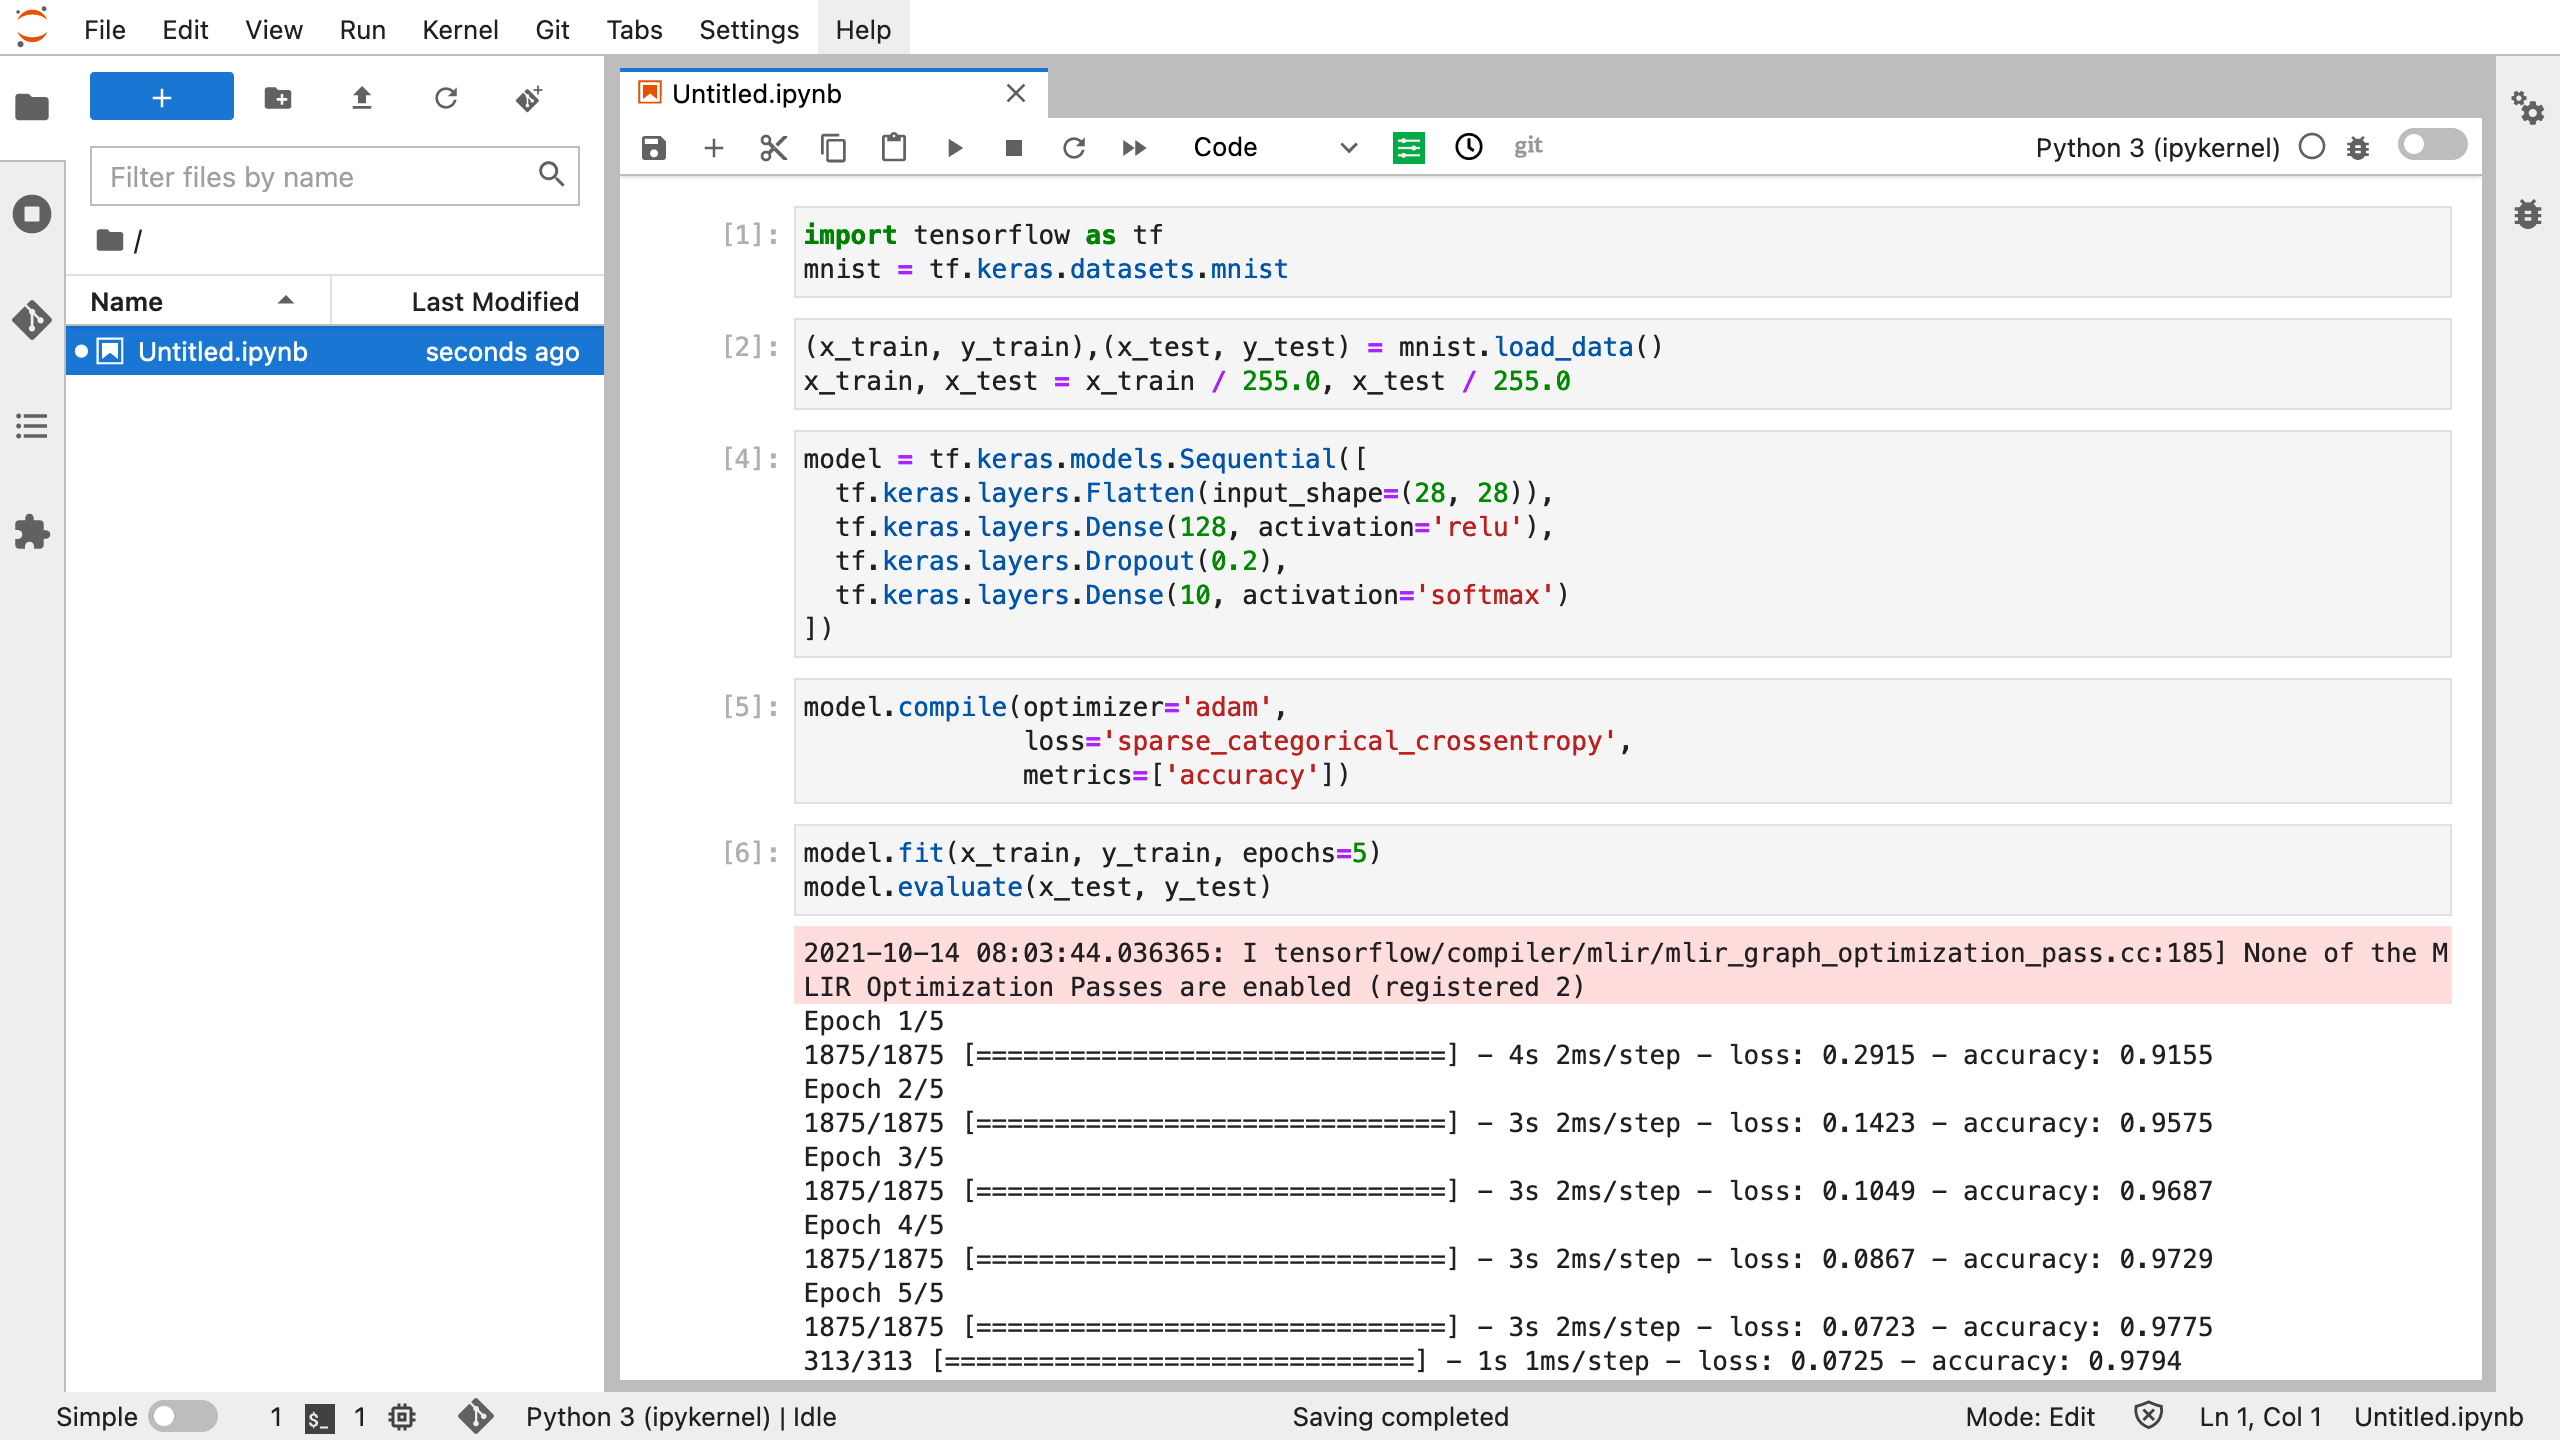Cut the selected cells

[773, 148]
